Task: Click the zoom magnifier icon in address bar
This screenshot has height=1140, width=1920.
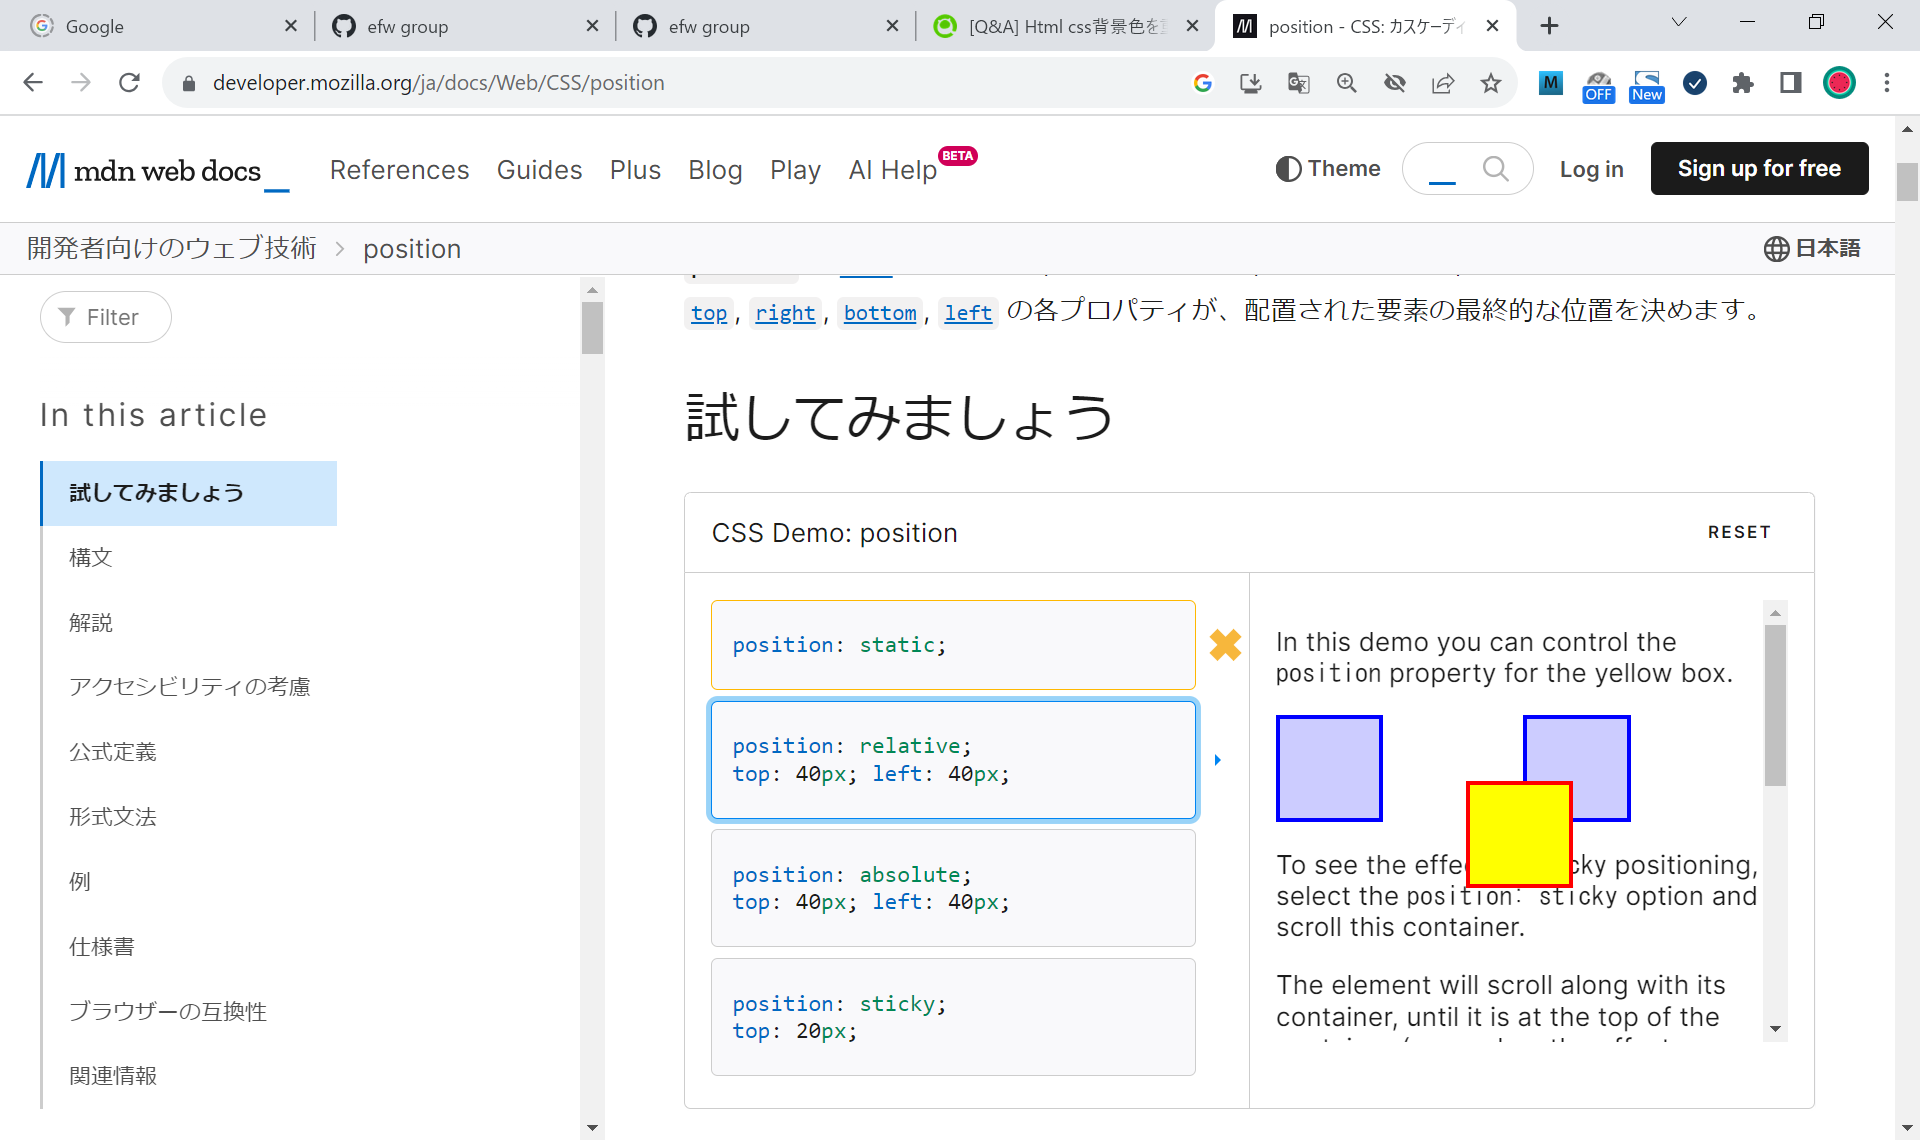Action: coord(1347,83)
